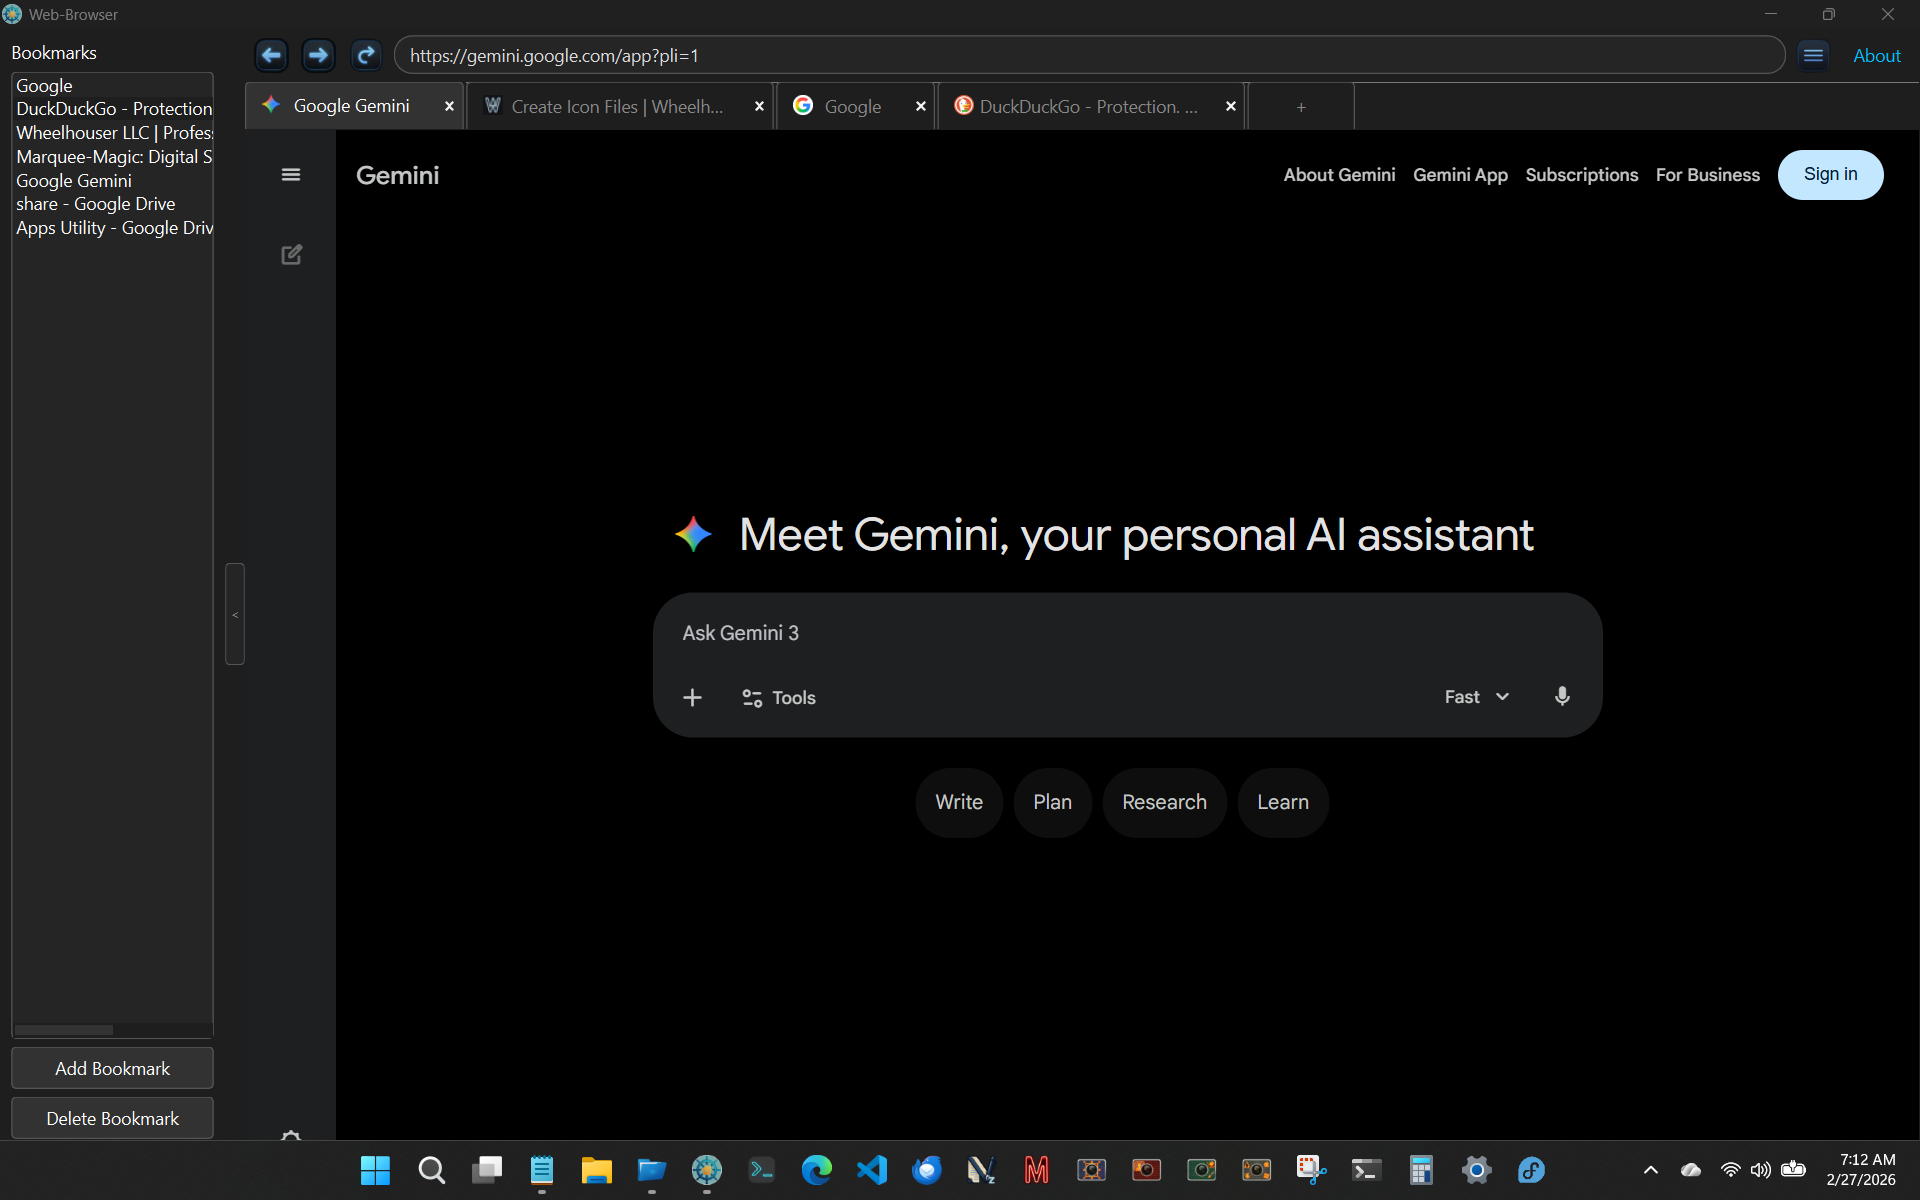1920x1200 pixels.
Task: Open Microsoft Edge from the taskbar
Action: click(817, 1170)
